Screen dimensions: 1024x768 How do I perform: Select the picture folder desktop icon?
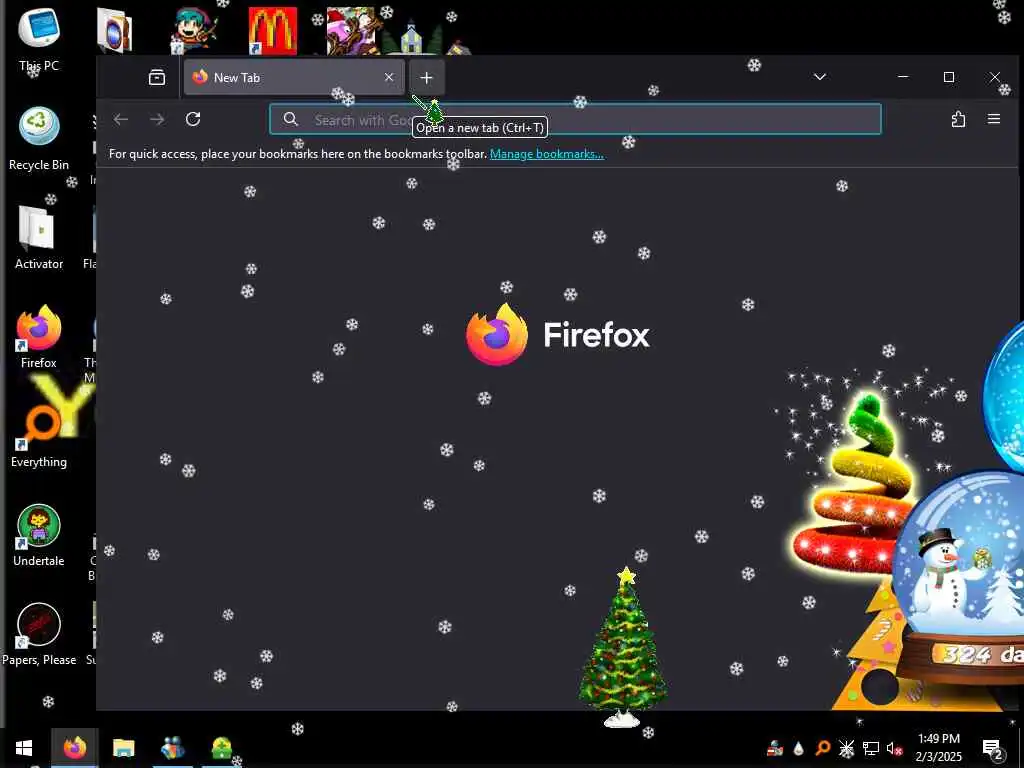point(114,31)
